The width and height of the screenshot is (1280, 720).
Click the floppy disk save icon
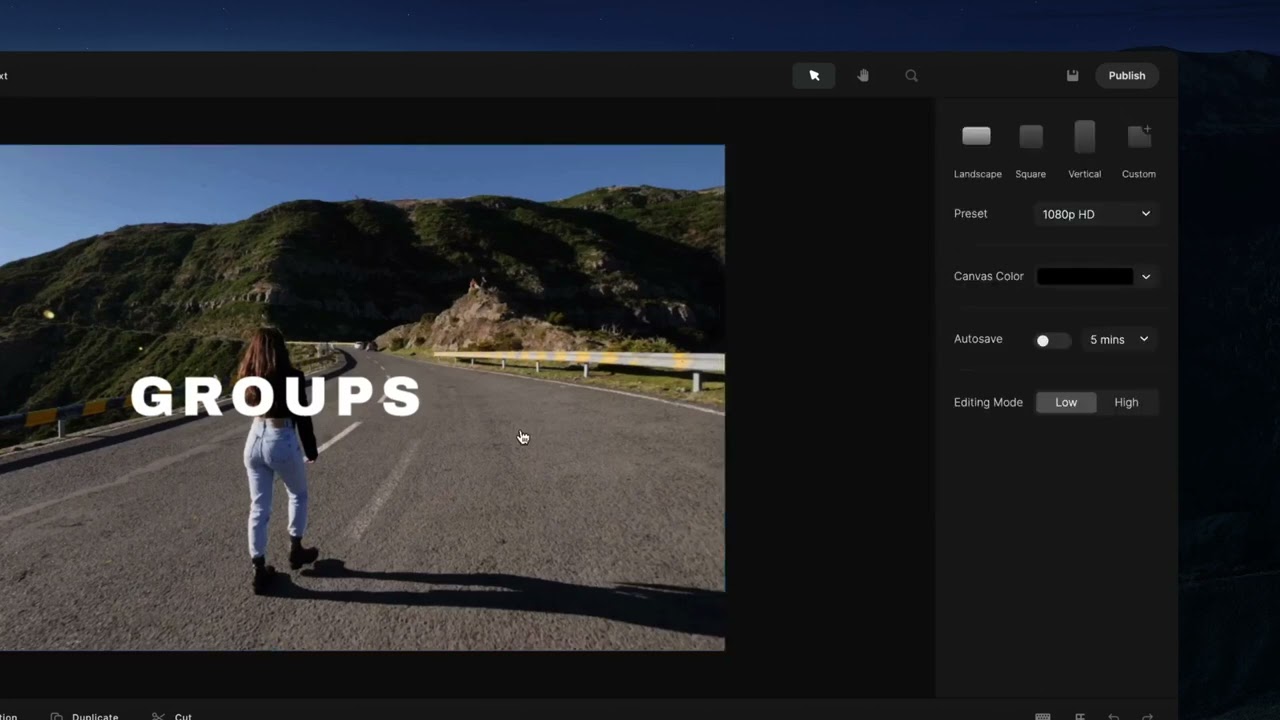[1072, 76]
